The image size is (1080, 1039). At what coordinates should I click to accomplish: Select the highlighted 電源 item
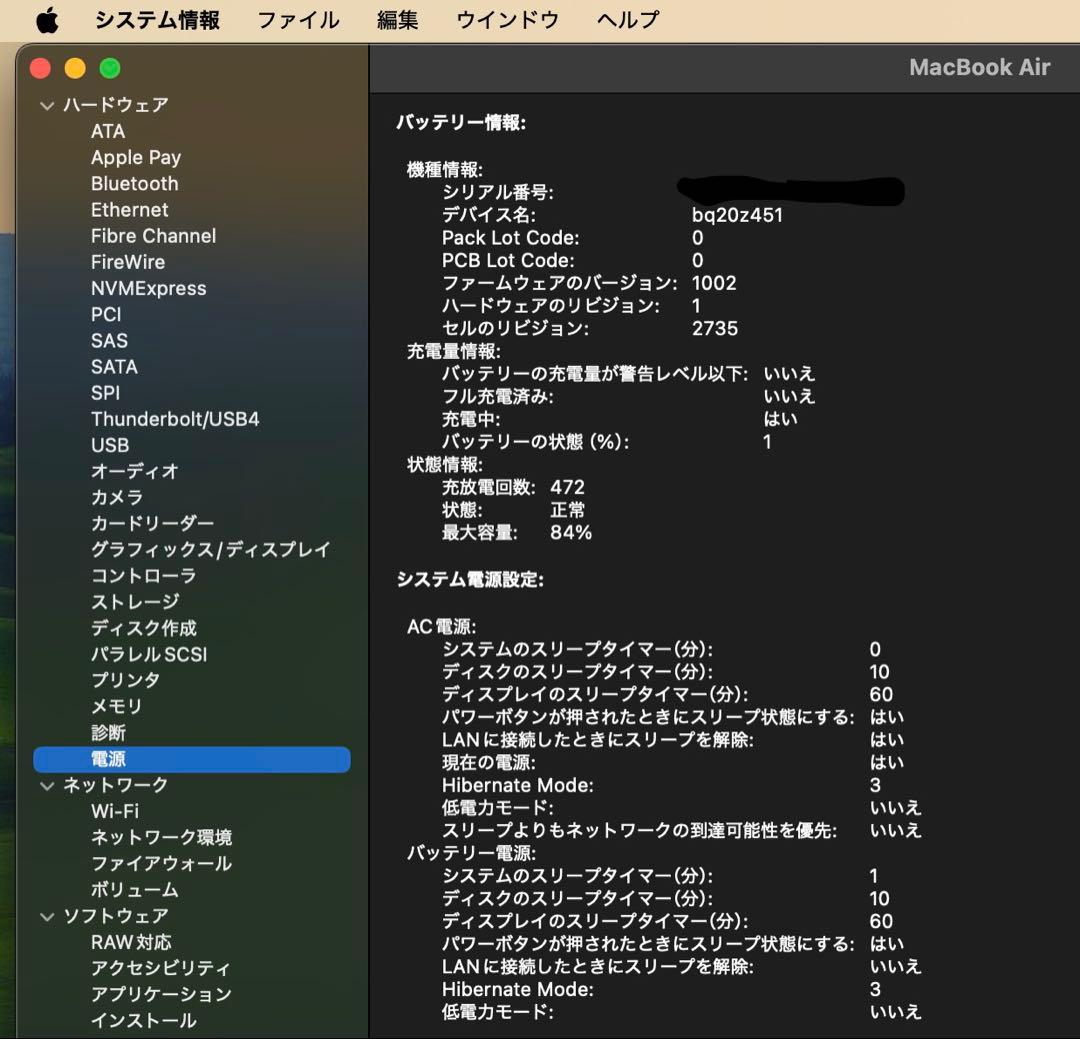108,760
